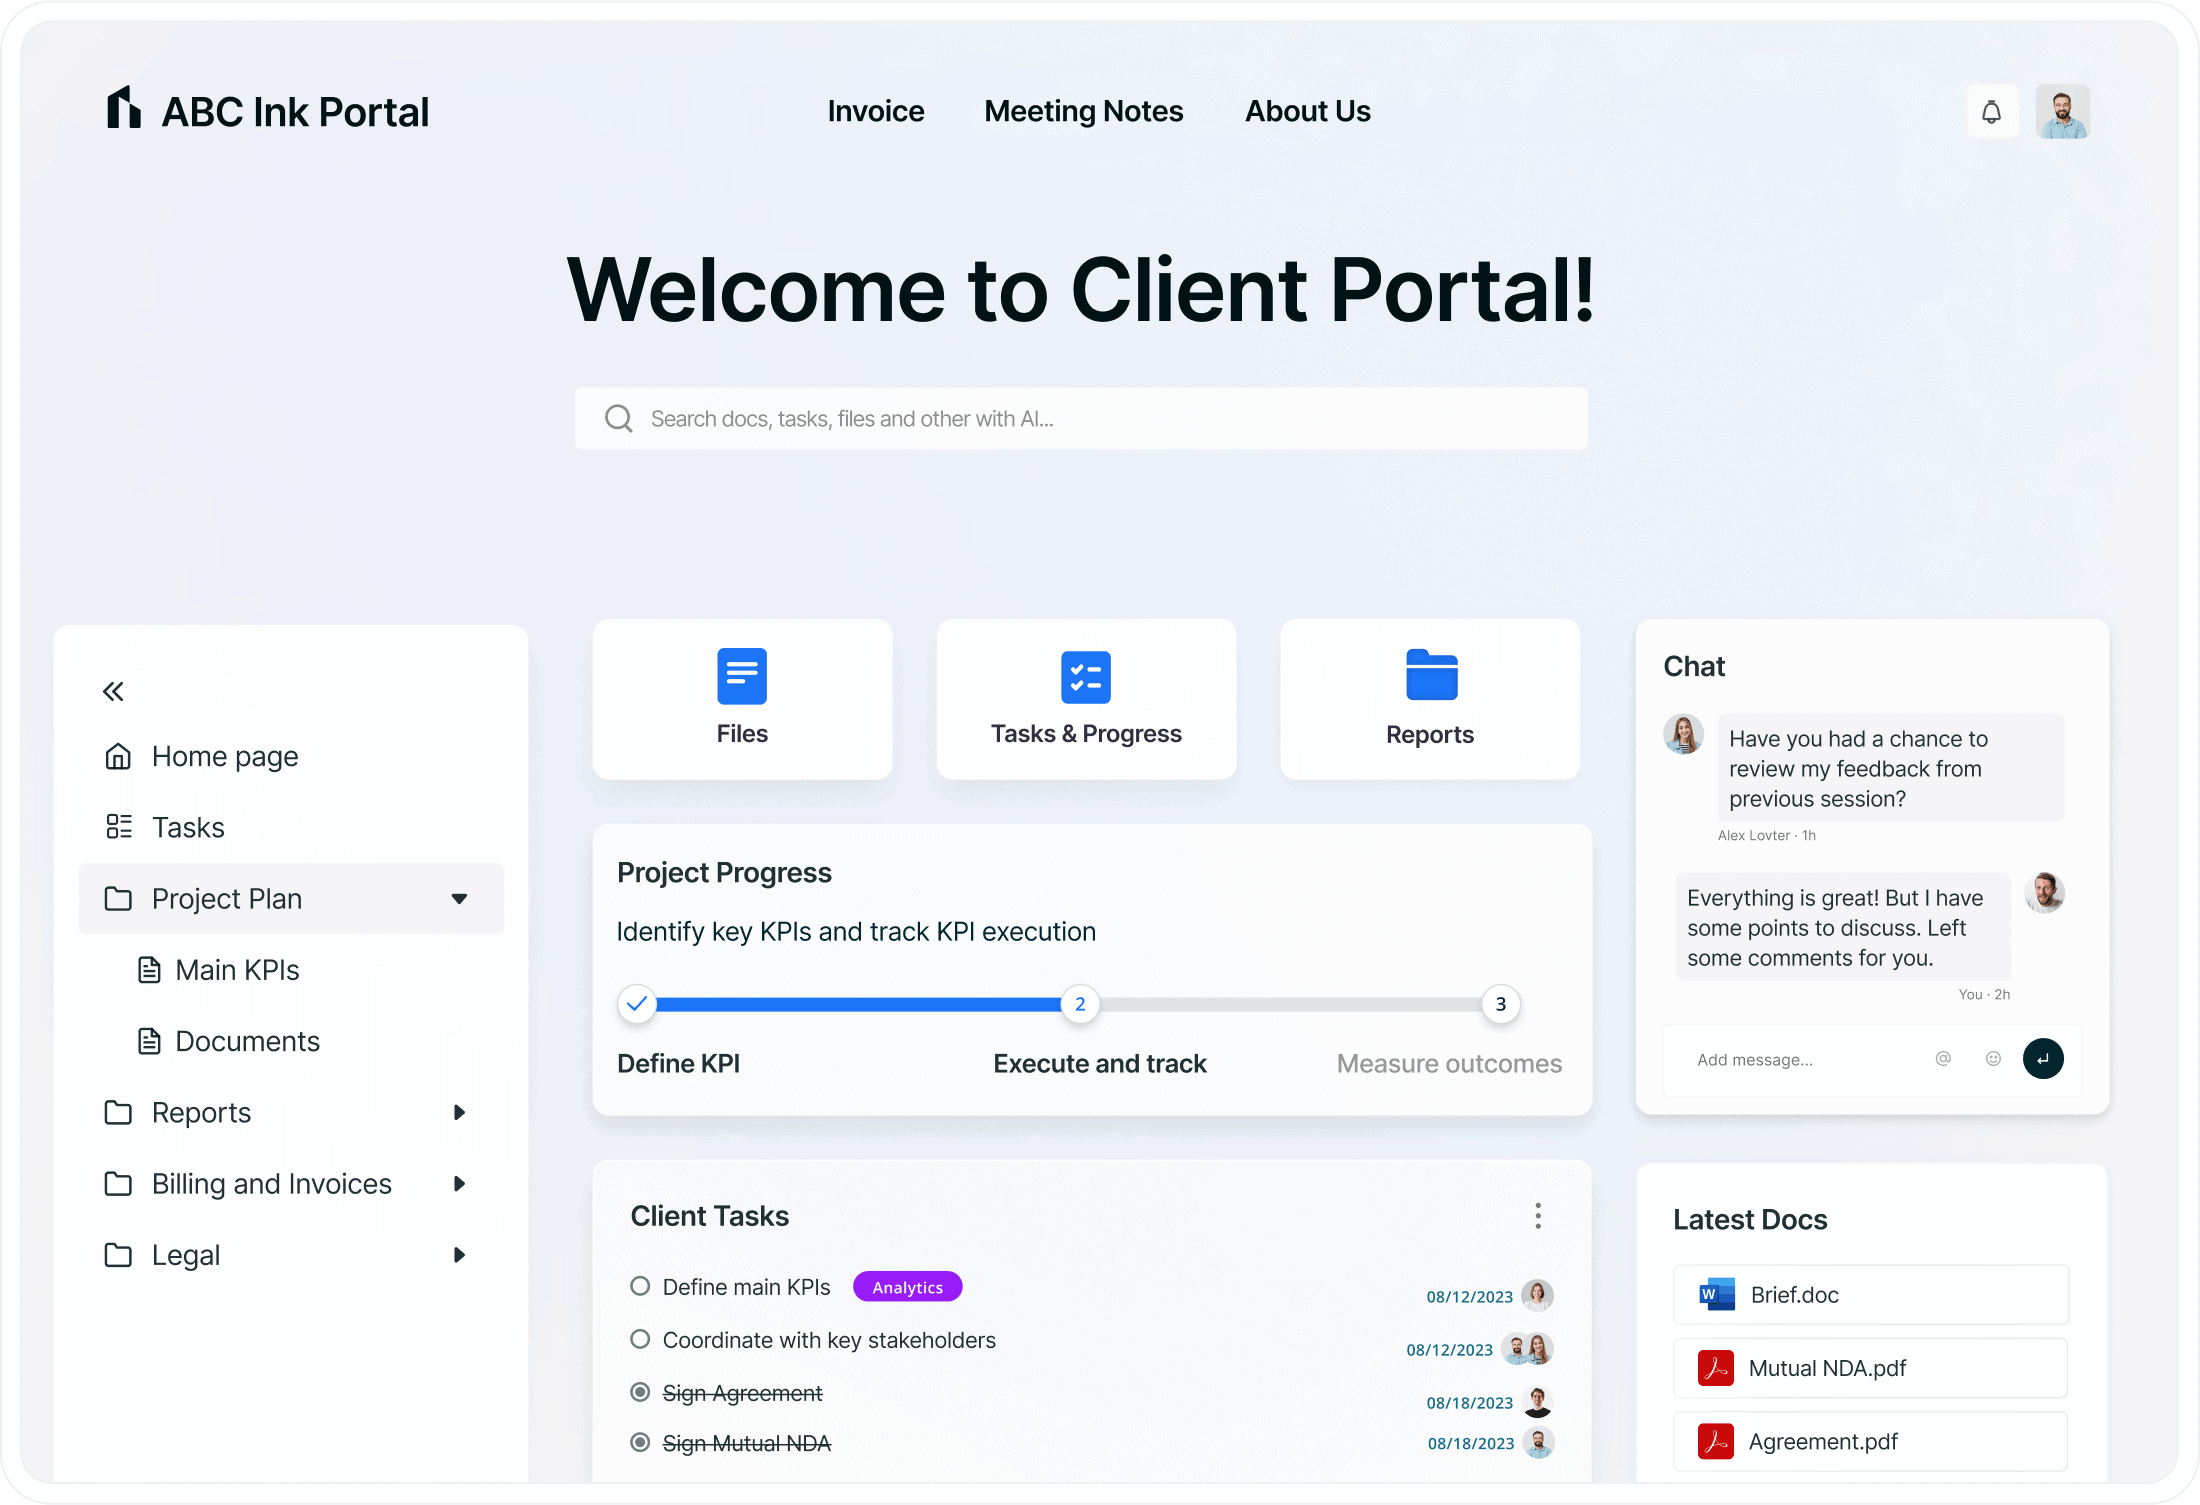Expand the Billing and Invoices section
The width and height of the screenshot is (2200, 1505).
(459, 1183)
